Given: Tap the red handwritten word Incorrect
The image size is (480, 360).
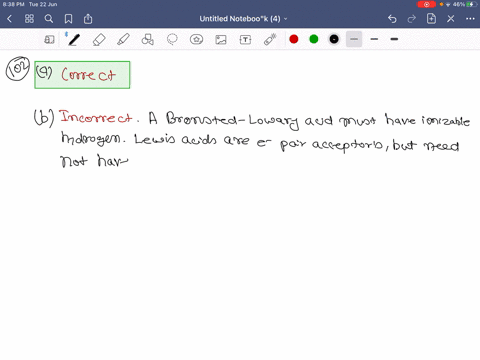Looking at the screenshot, I should click(x=96, y=117).
